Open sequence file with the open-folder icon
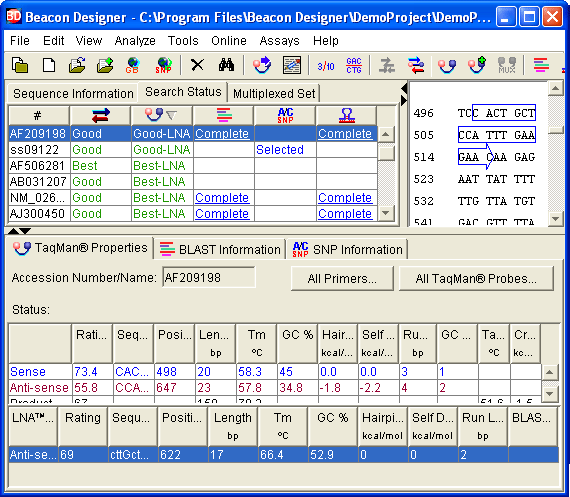570x497 pixels. coord(77,65)
